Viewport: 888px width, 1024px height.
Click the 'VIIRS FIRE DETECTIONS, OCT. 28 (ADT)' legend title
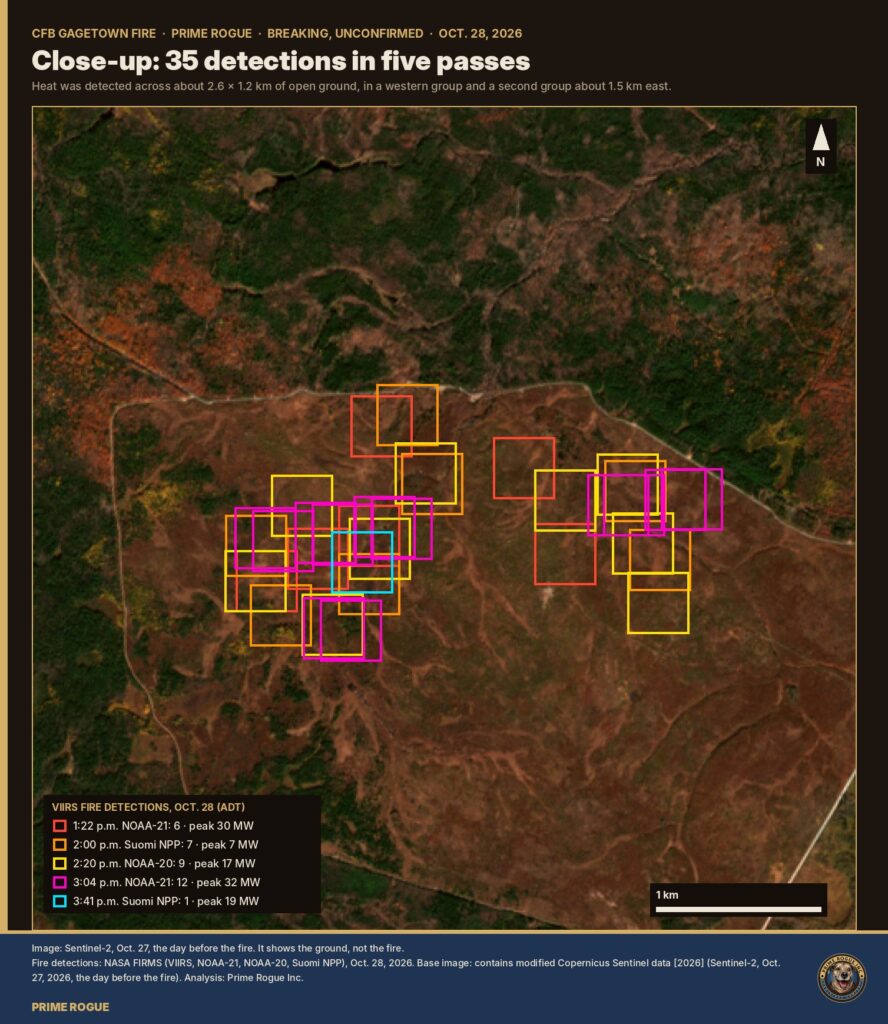(148, 807)
